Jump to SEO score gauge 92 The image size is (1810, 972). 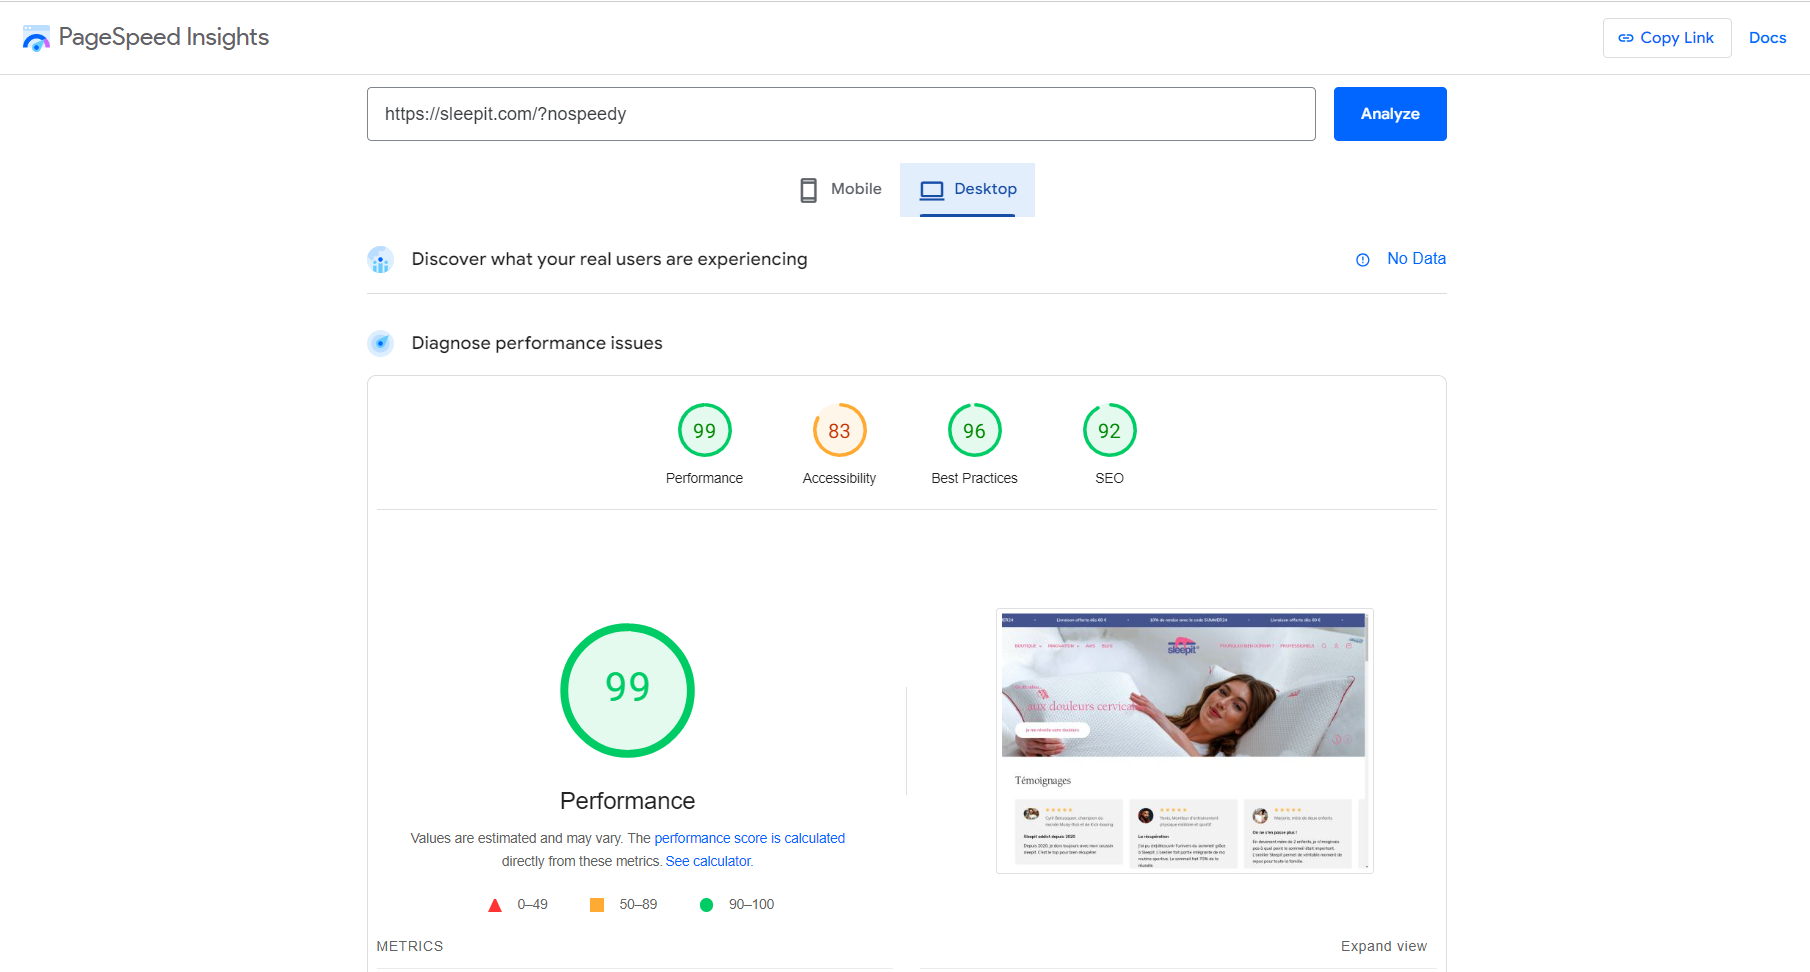click(x=1109, y=430)
